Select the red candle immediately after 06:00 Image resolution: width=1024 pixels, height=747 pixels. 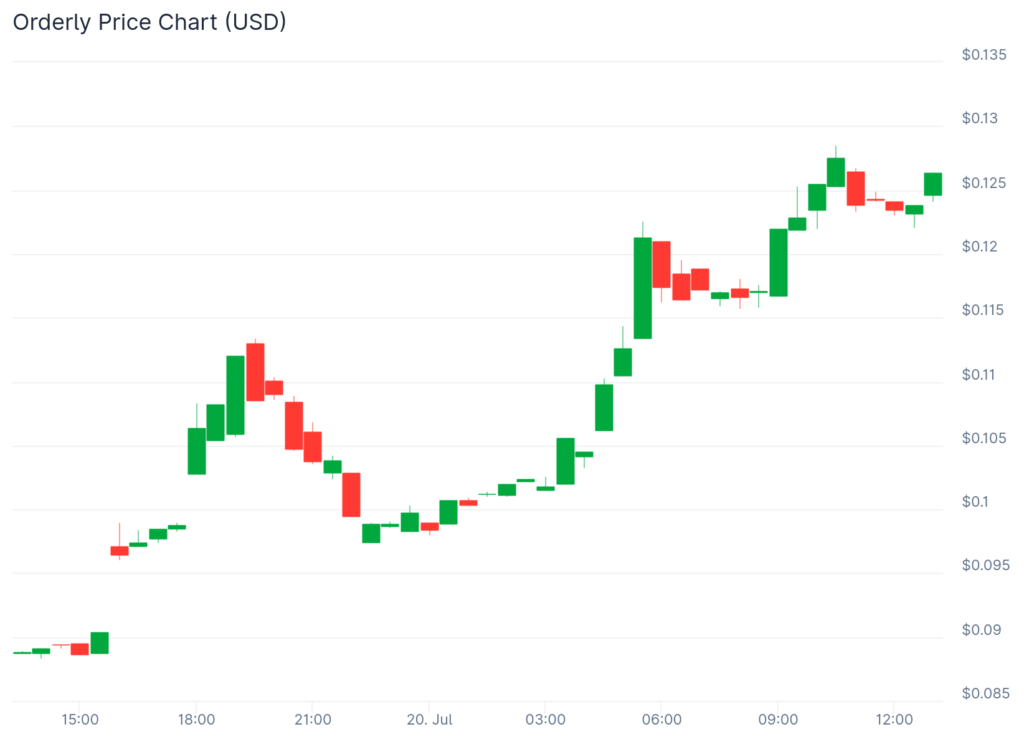point(662,264)
